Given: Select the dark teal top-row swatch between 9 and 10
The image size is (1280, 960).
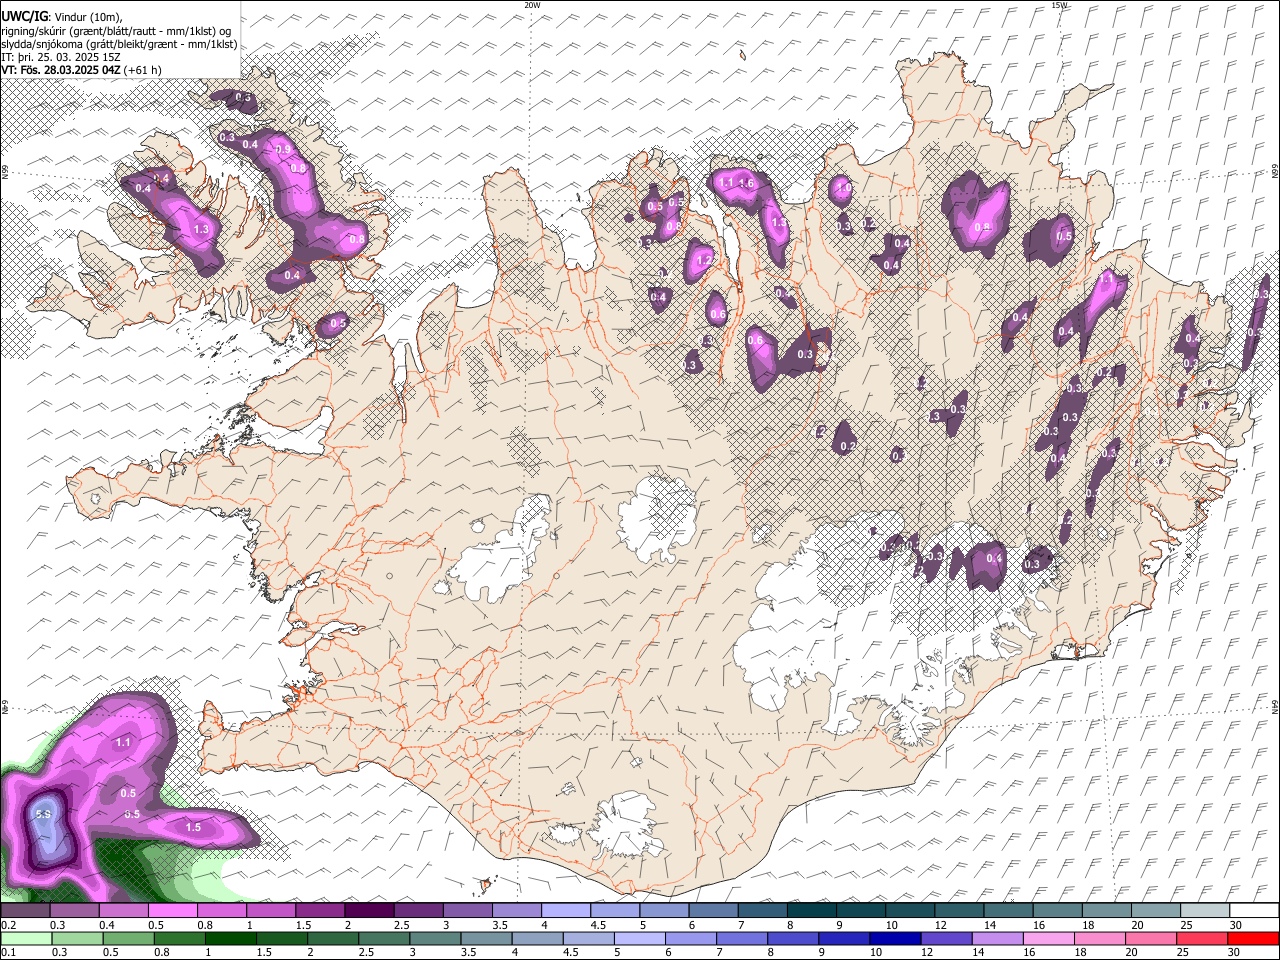Looking at the screenshot, I should point(861,911).
